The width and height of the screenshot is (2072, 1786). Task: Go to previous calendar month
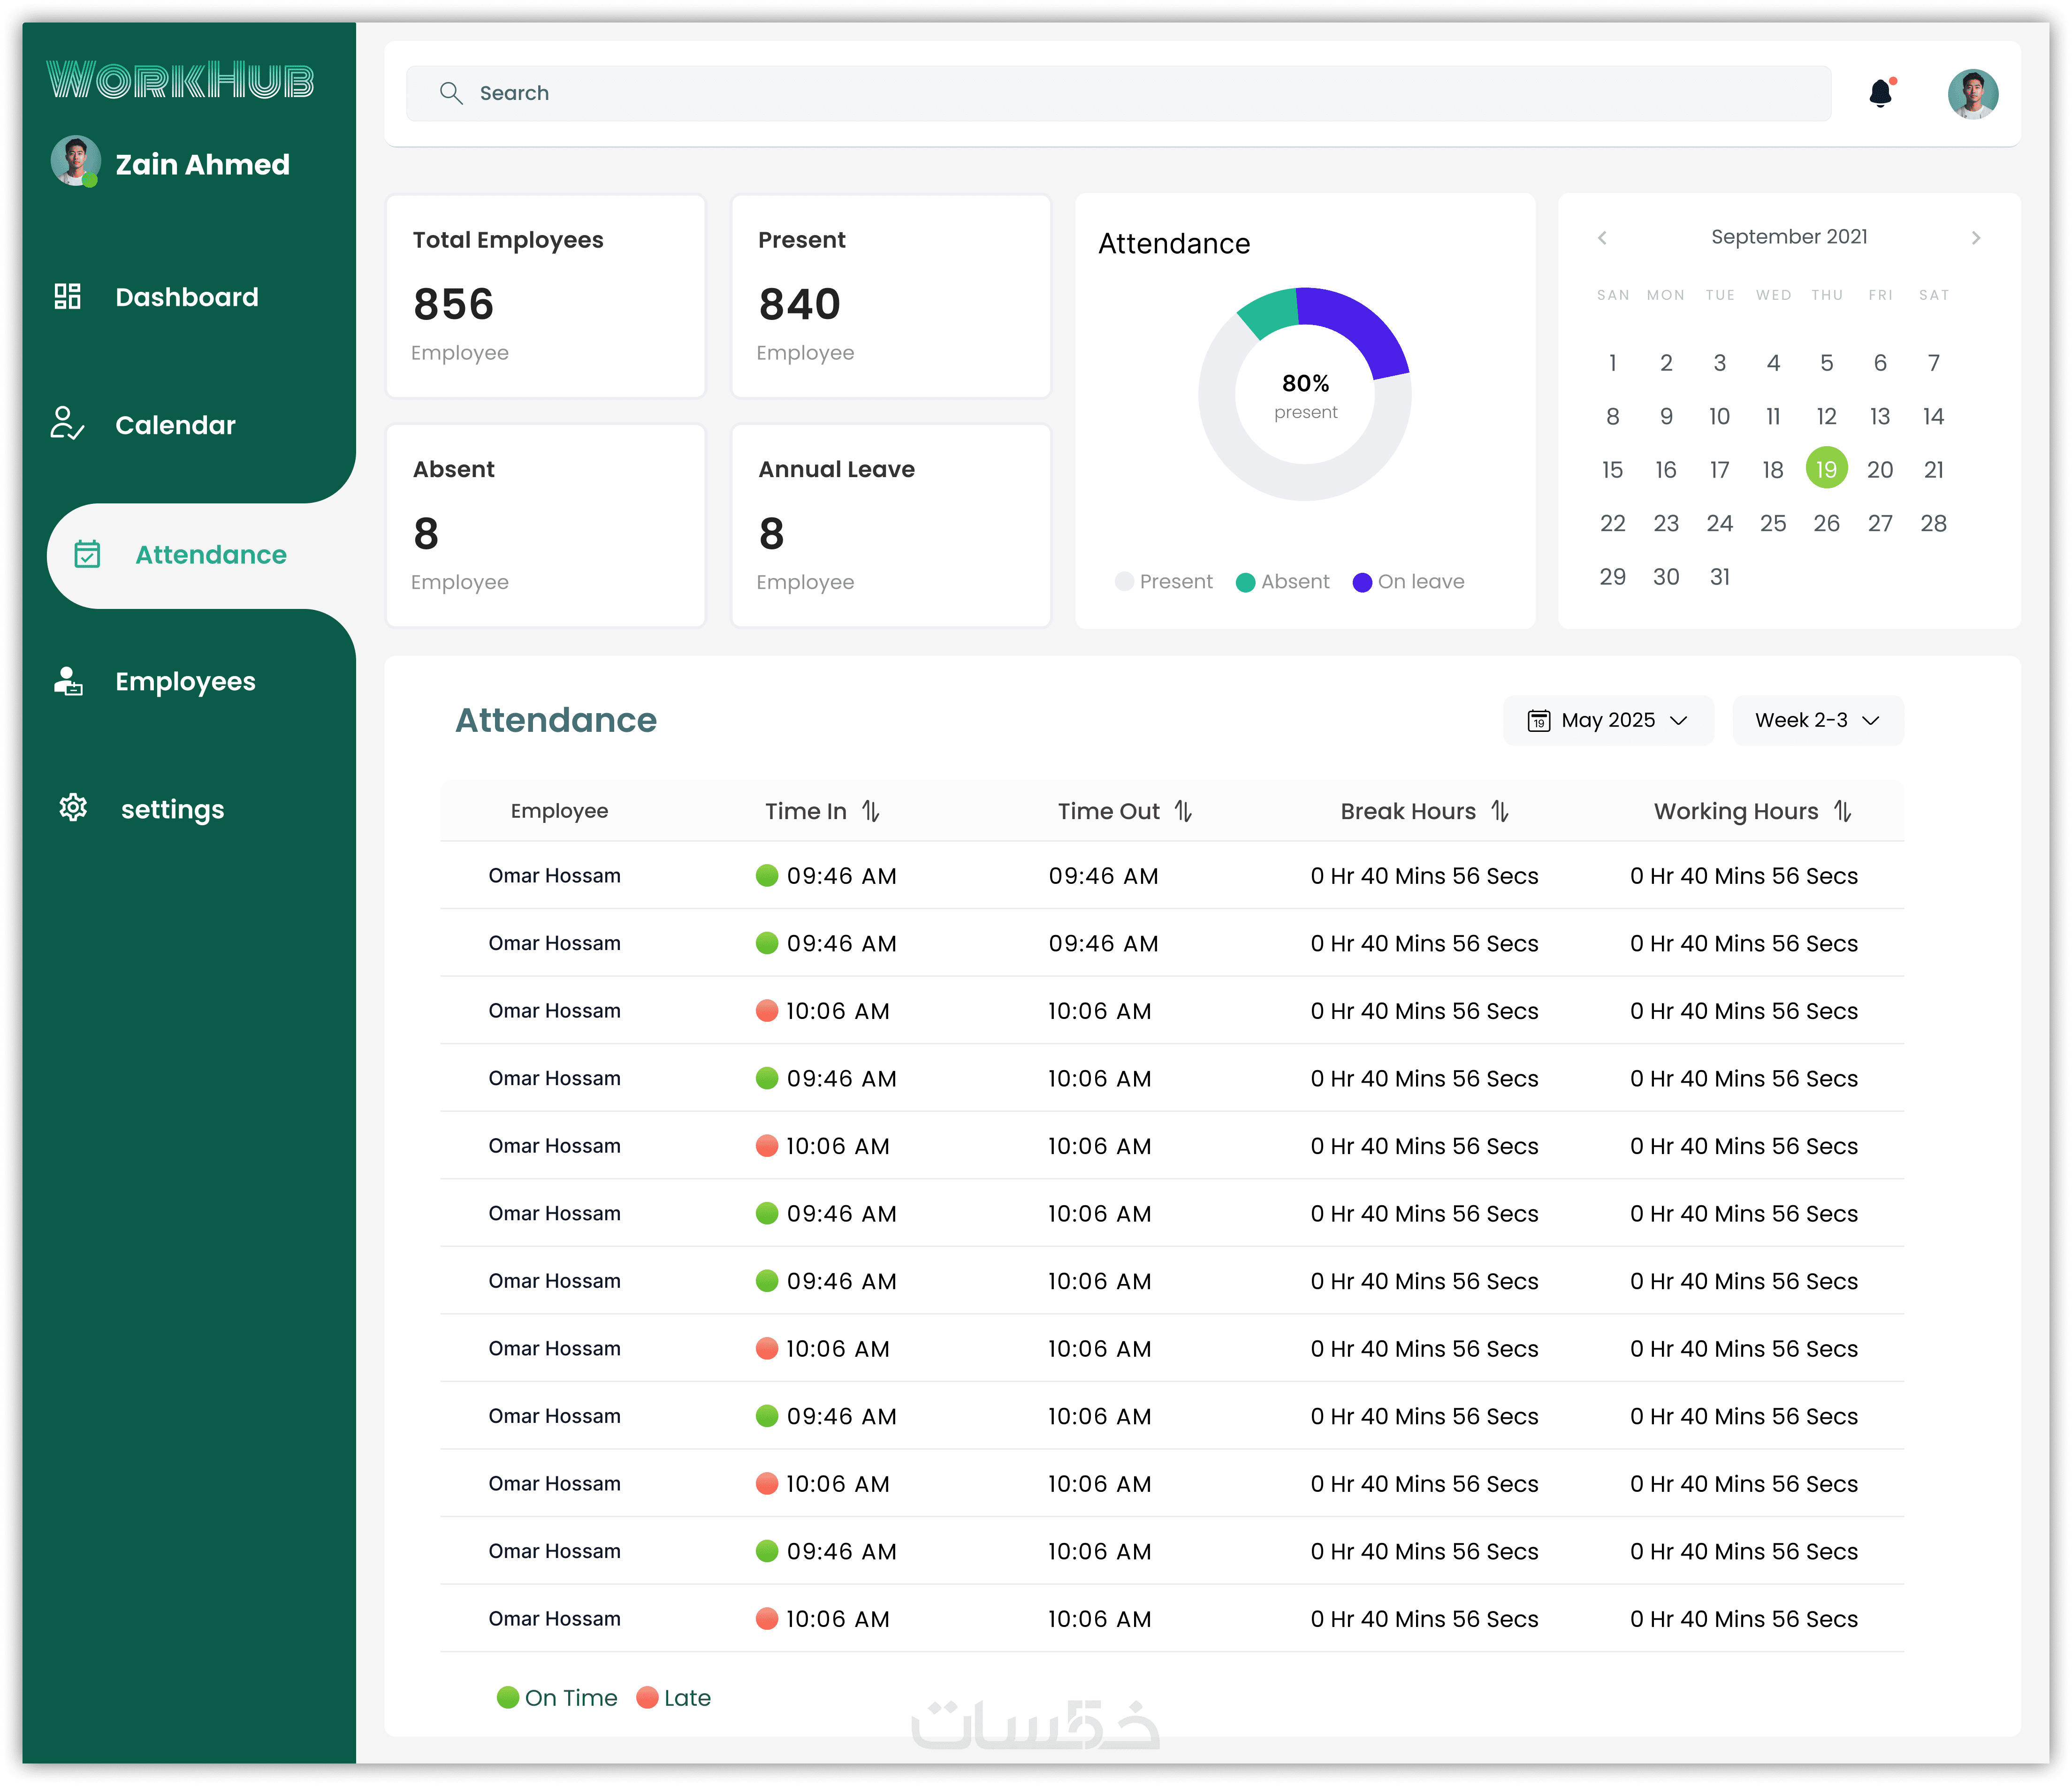click(x=1602, y=238)
